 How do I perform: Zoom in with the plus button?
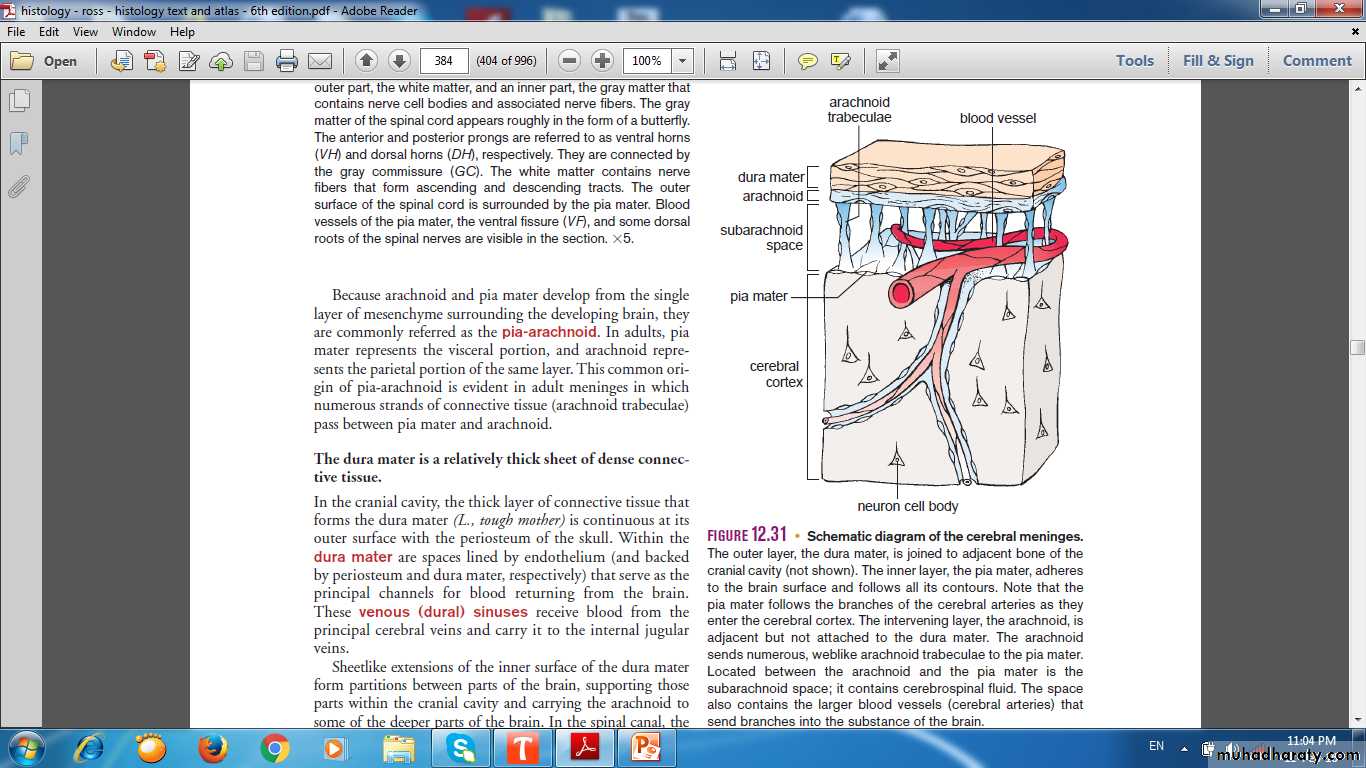pyautogui.click(x=602, y=61)
